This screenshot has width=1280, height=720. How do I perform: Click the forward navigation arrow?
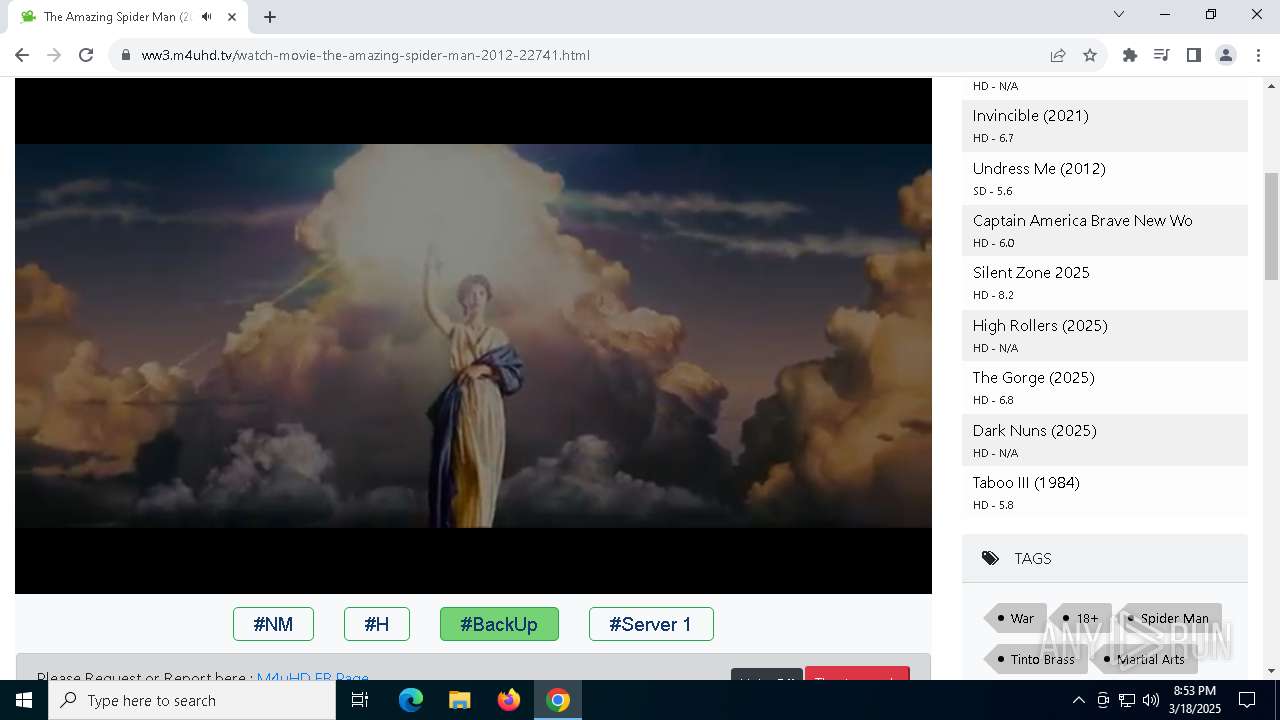(x=54, y=55)
